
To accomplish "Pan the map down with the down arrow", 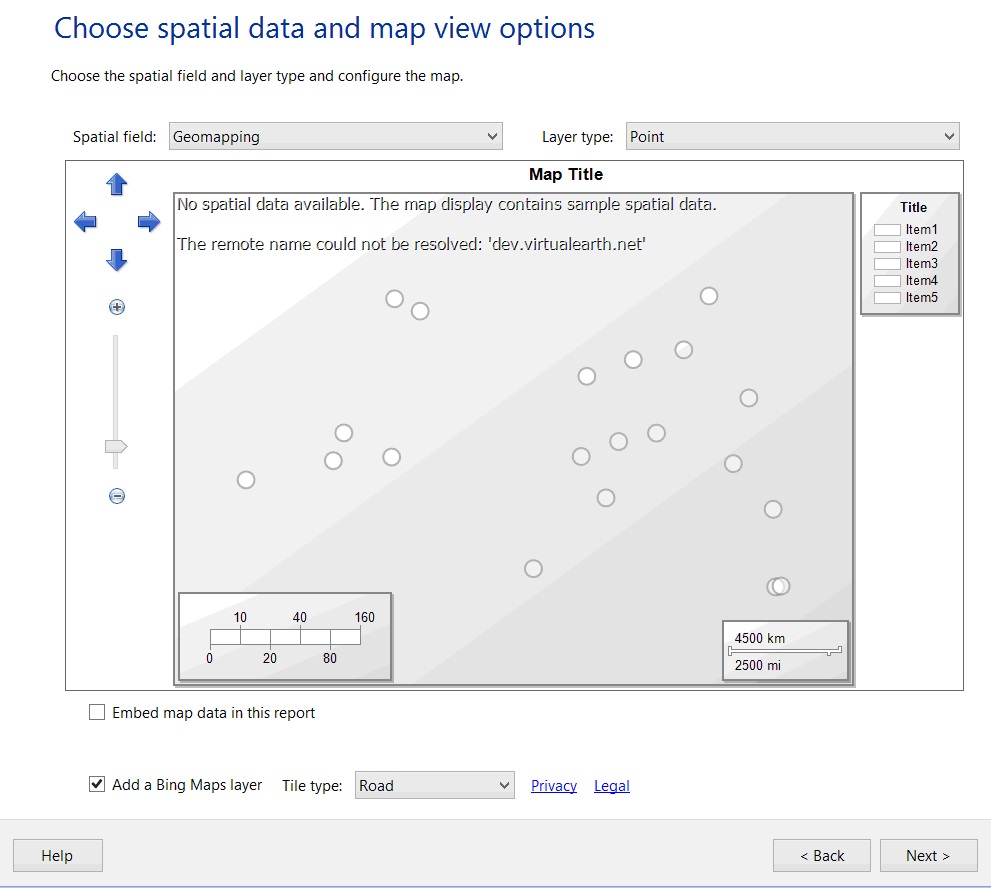I will 117,260.
